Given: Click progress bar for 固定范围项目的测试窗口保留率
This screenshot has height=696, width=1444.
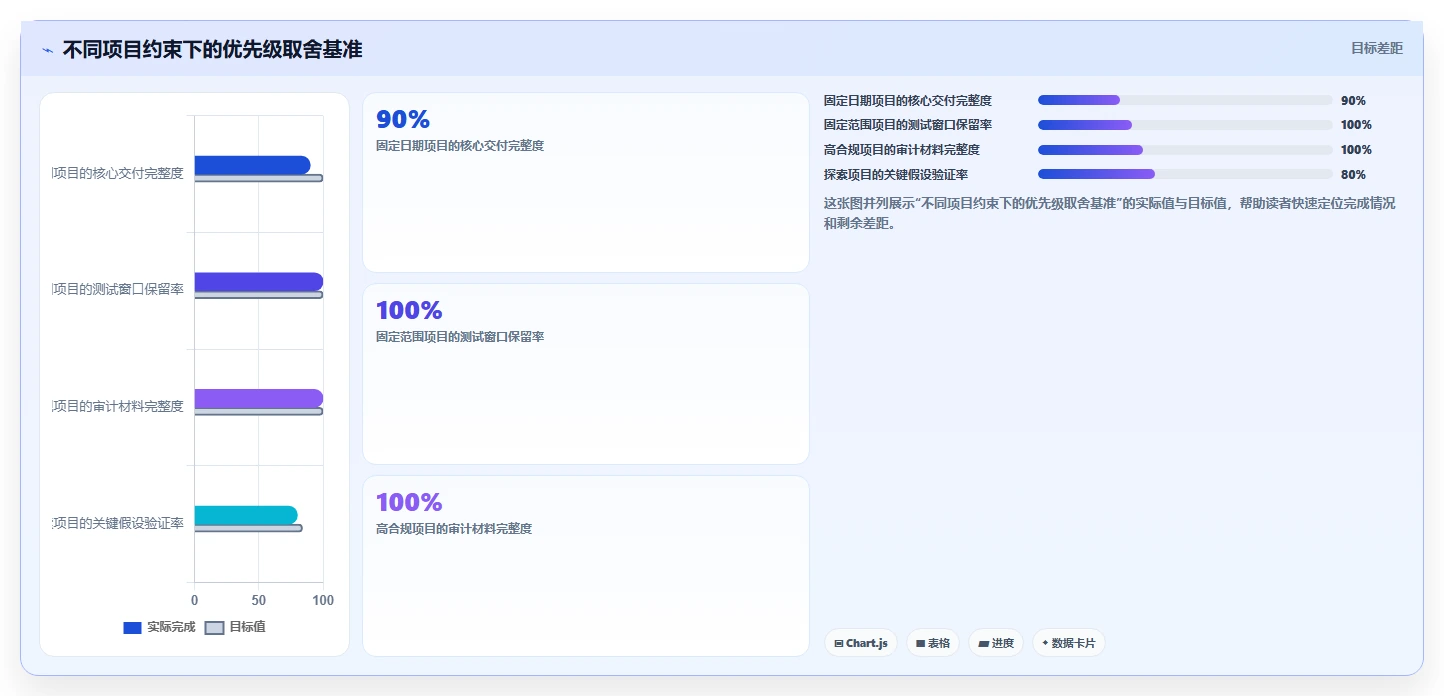Looking at the screenshot, I should tap(1185, 125).
